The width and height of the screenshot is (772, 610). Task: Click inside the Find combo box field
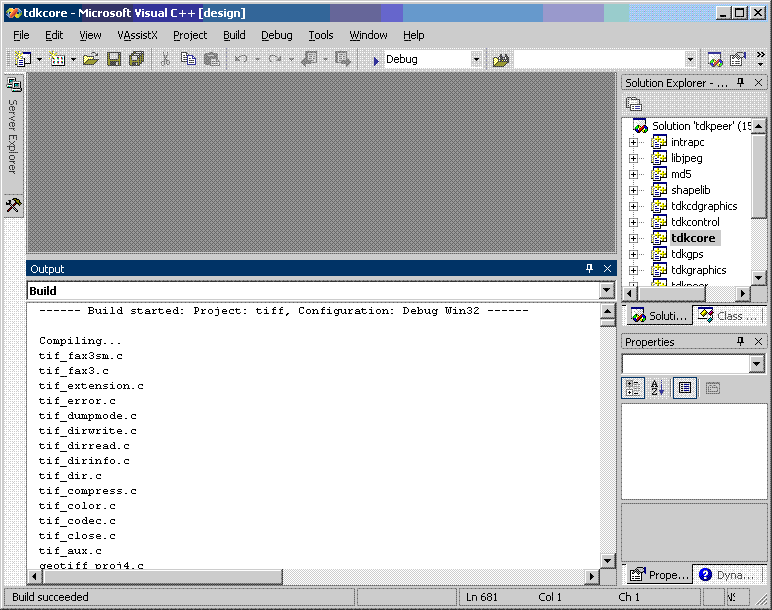point(599,60)
